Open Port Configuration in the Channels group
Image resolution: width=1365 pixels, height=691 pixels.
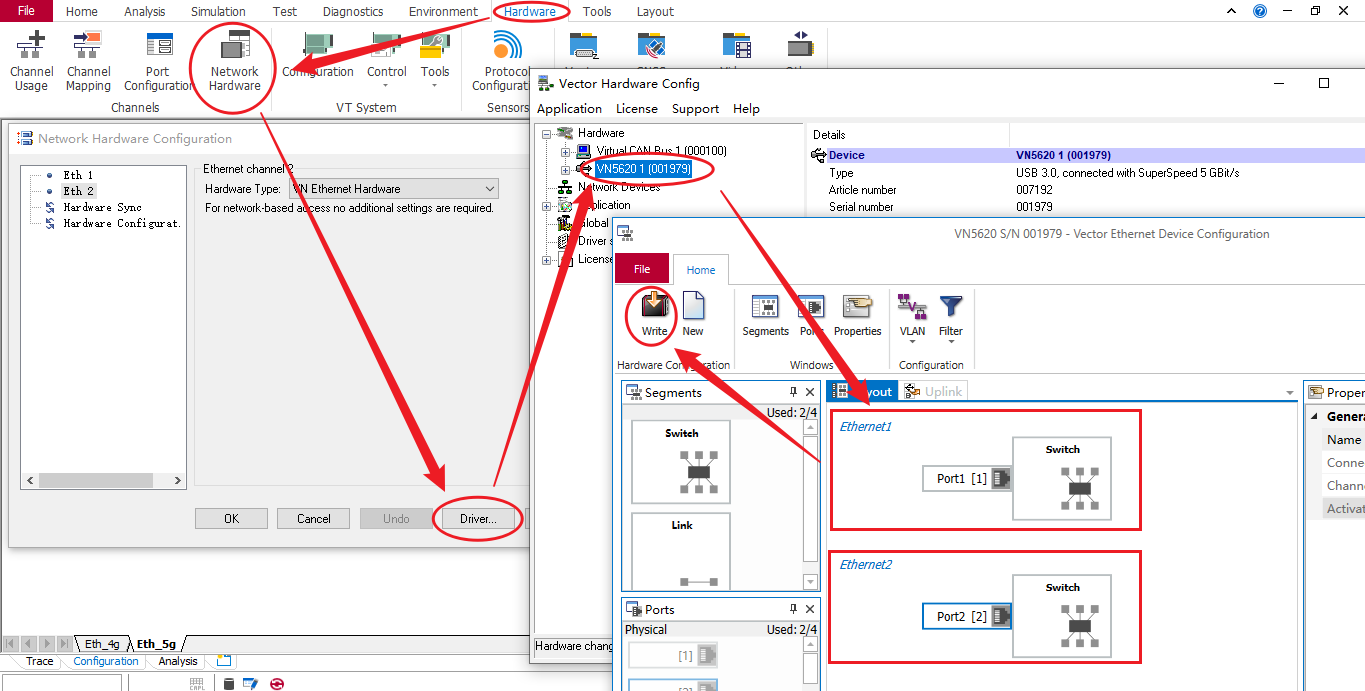(x=158, y=62)
